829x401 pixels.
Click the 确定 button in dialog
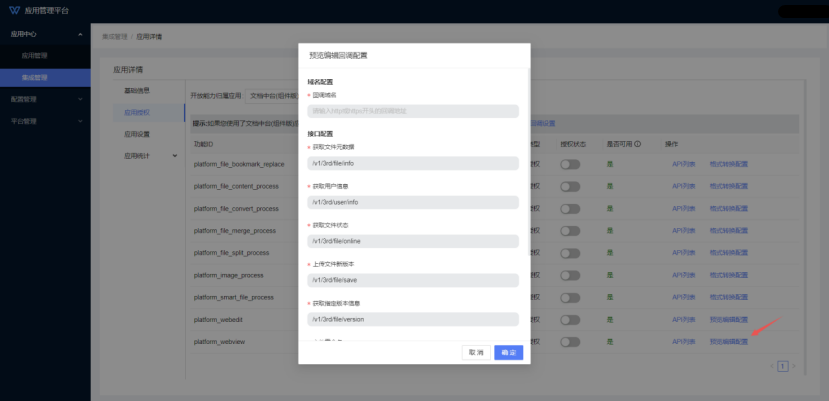click(x=508, y=352)
